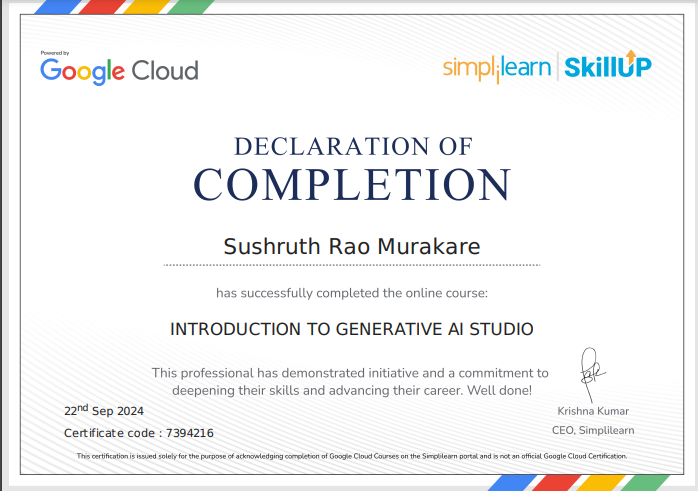Click the large 'COMPLETION' title
The image size is (698, 491).
coord(352,185)
